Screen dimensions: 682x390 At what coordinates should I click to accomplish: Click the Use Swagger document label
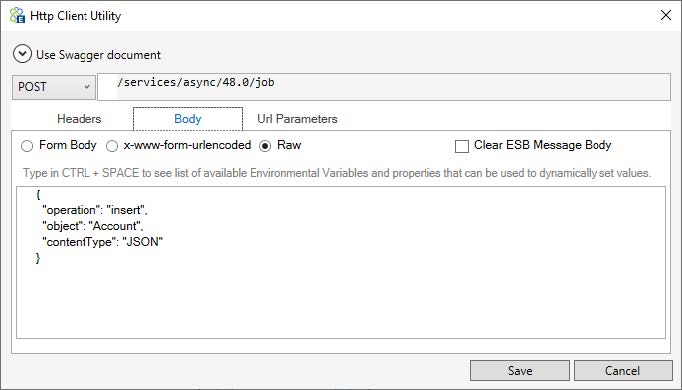click(x=98, y=55)
